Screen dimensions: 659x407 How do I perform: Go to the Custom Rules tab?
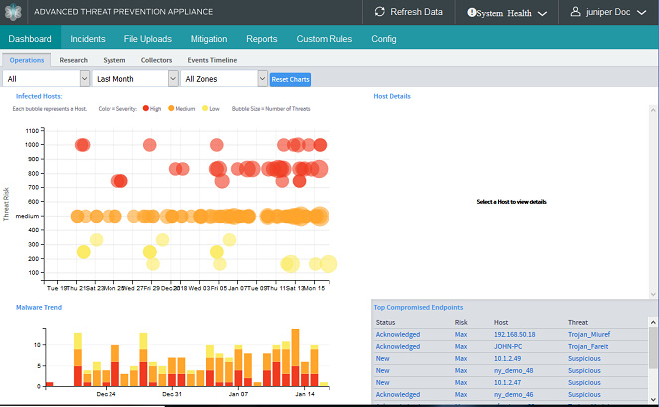(324, 39)
